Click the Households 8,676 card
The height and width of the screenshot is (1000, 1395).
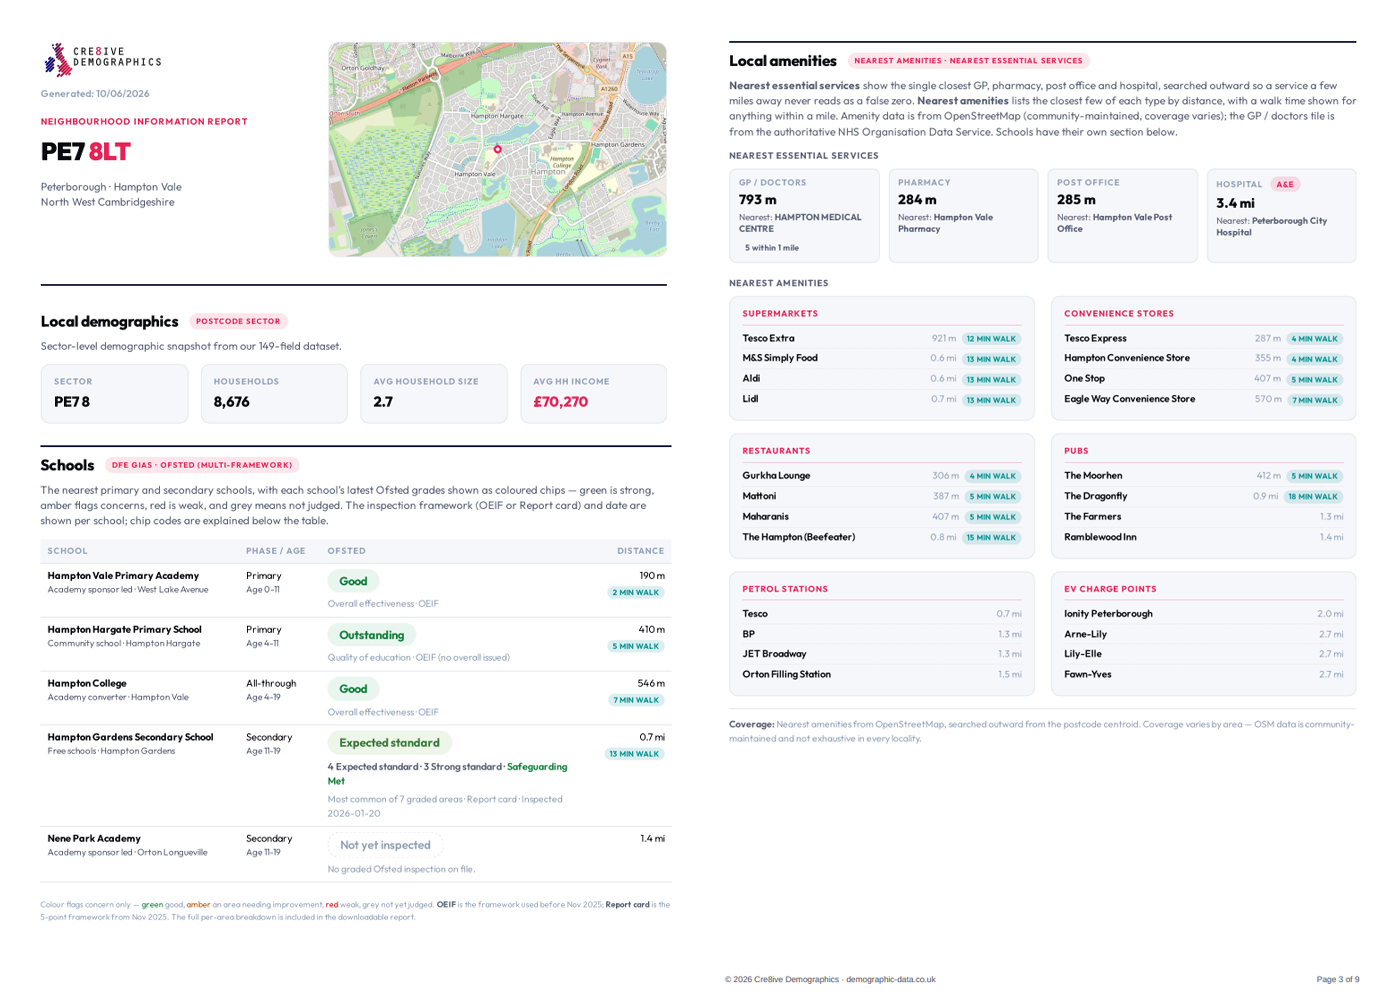coord(274,394)
